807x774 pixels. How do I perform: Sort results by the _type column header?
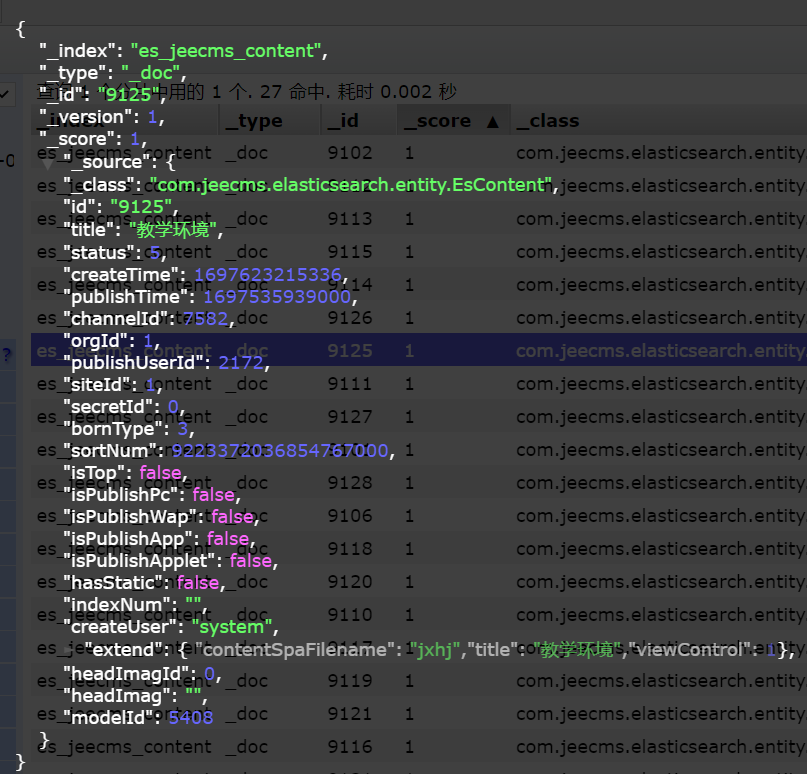coord(254,121)
